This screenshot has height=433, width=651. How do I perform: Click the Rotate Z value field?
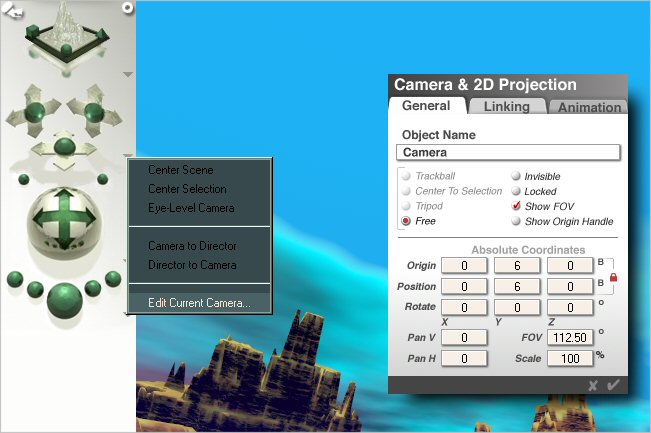point(570,307)
